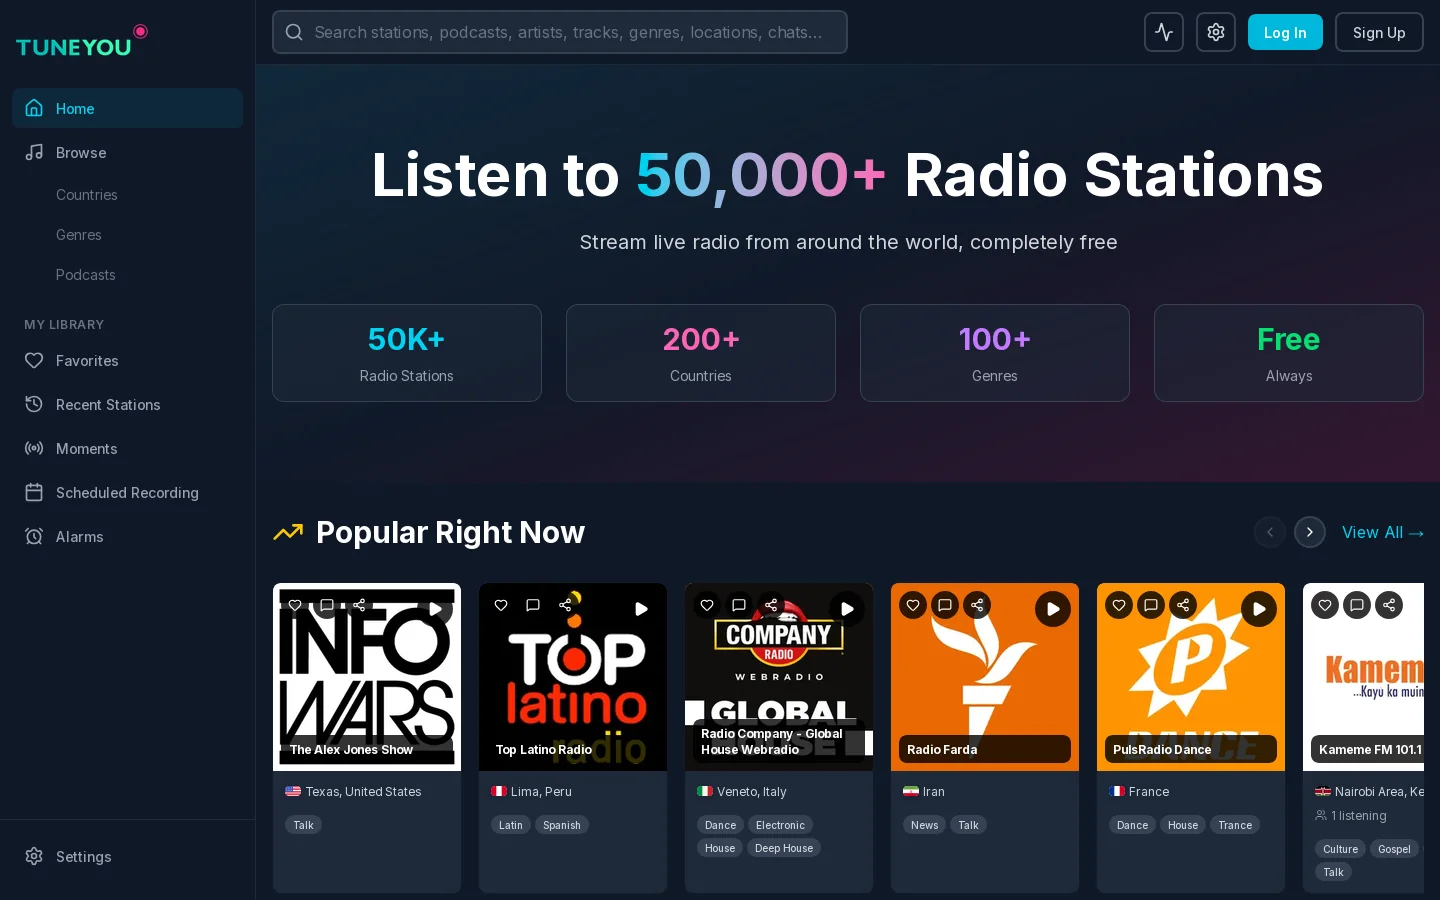
Task: Favorite the Top Latino Radio station
Action: (x=501, y=605)
